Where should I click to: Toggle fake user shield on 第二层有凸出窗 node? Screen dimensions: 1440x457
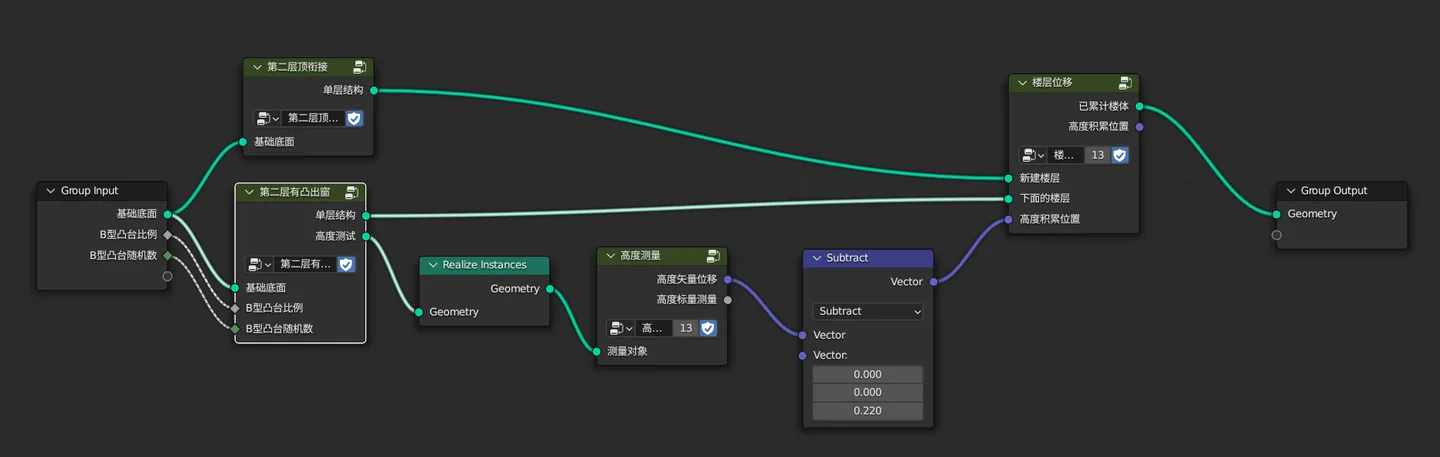pyautogui.click(x=346, y=264)
